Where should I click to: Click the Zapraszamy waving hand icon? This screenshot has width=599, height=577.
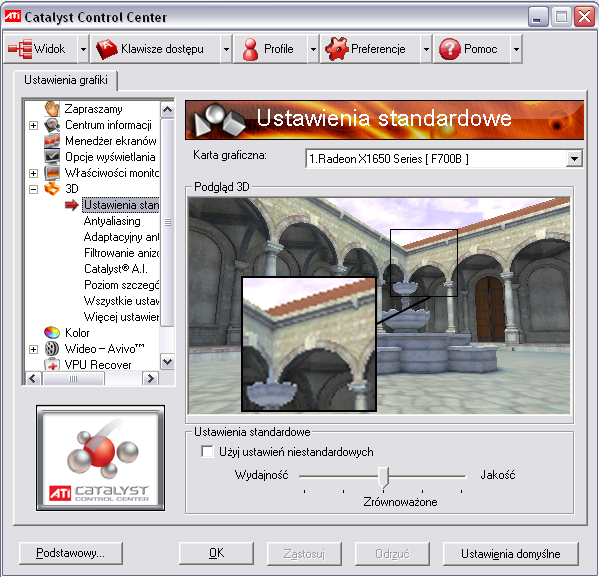52,109
